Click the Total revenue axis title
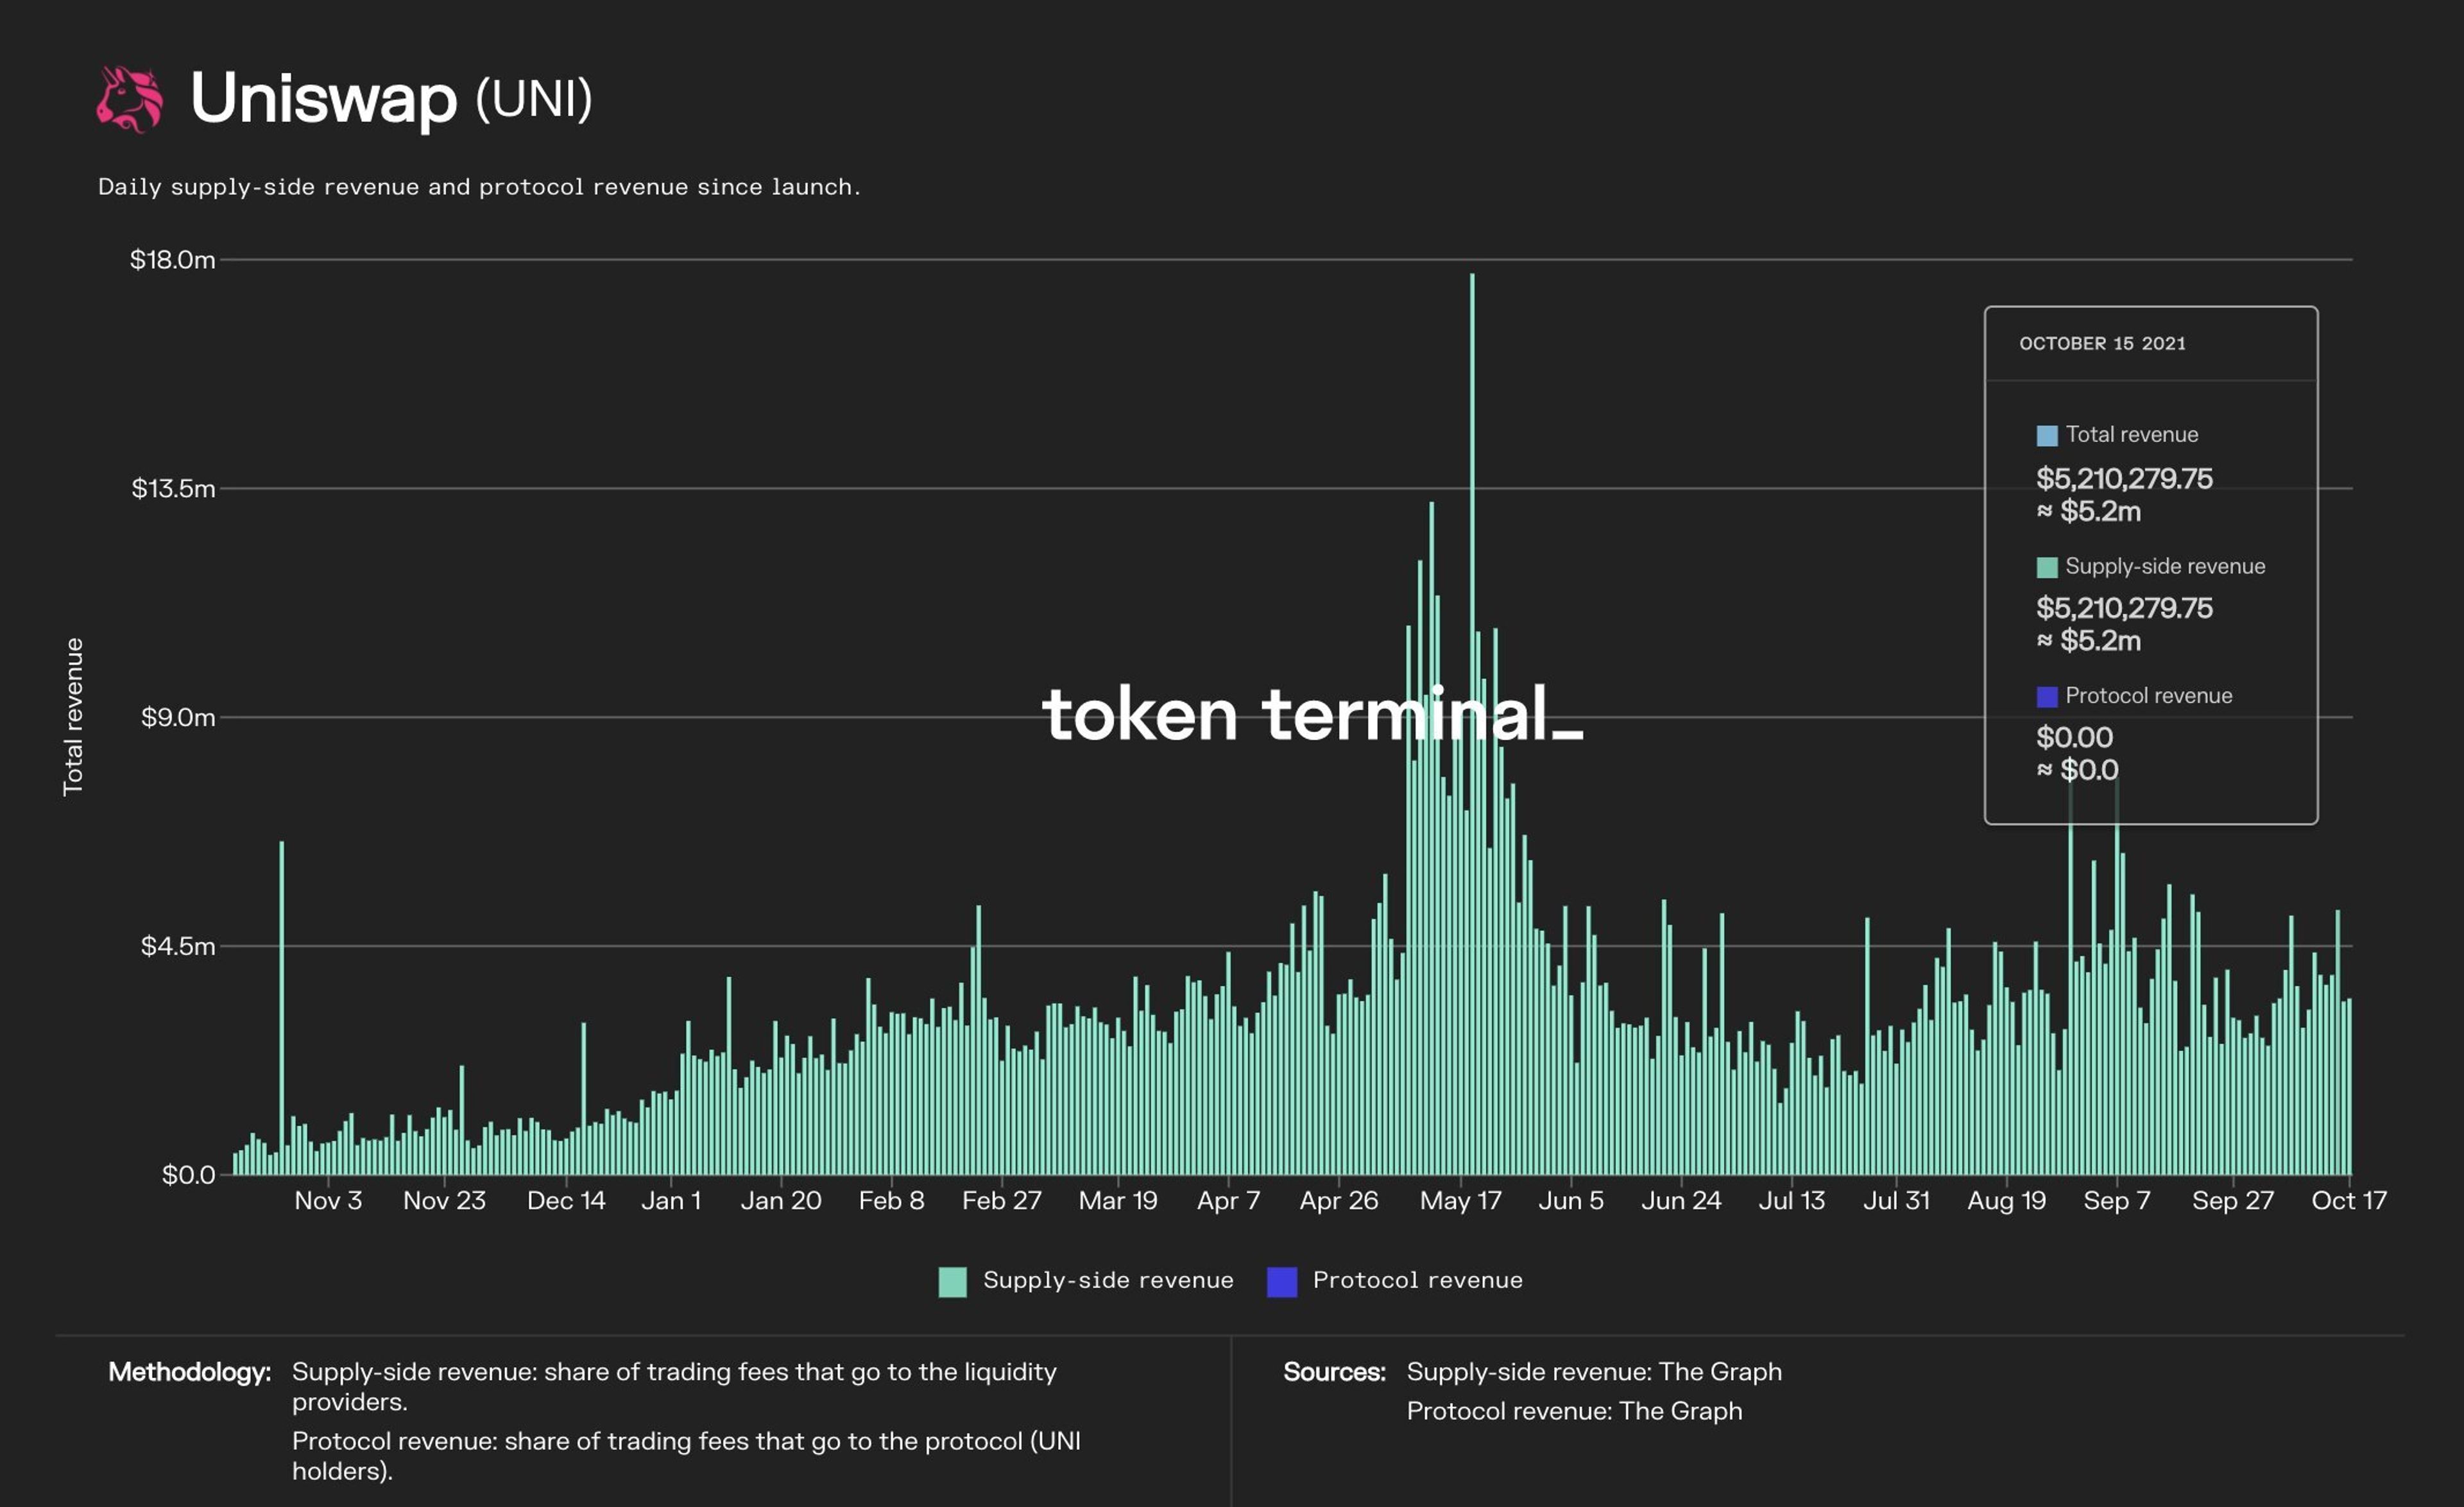2464x1507 pixels. pyautogui.click(x=73, y=716)
